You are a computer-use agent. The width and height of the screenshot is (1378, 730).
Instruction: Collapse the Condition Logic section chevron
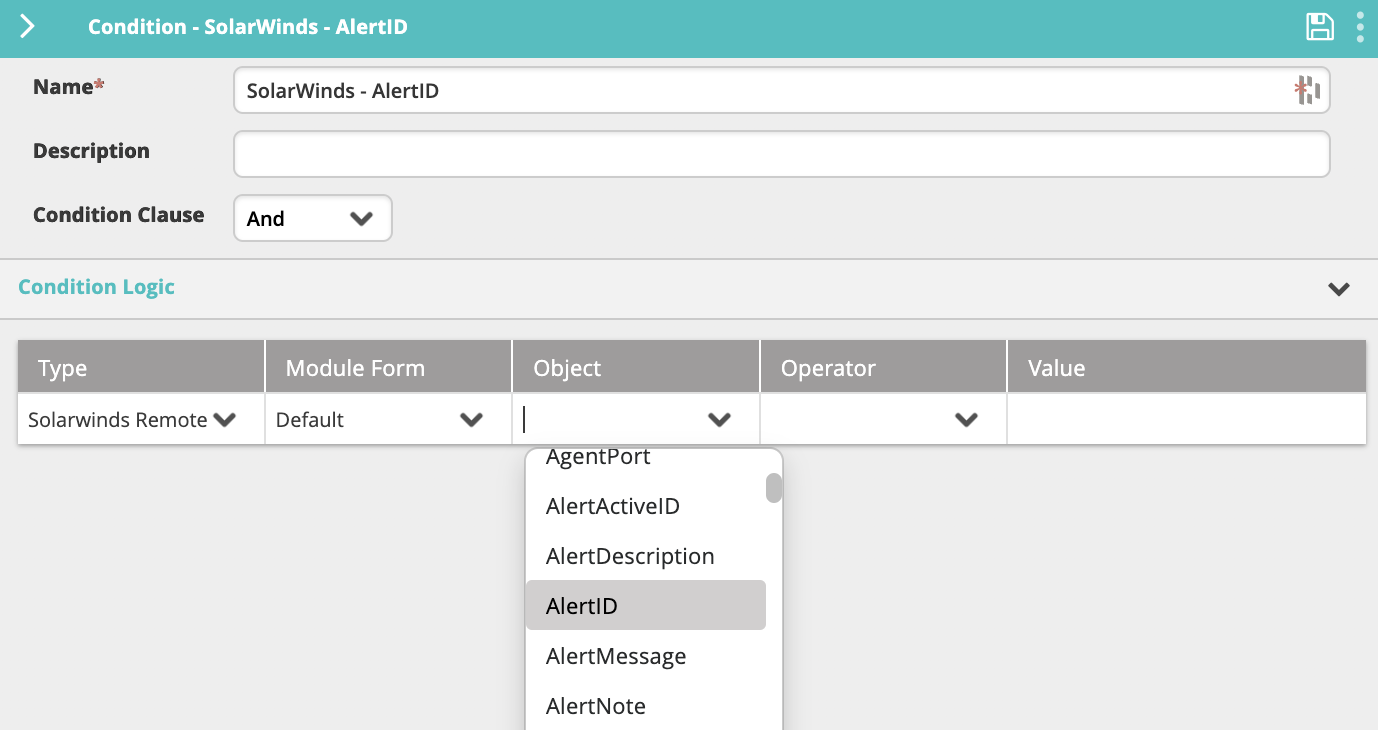point(1338,289)
